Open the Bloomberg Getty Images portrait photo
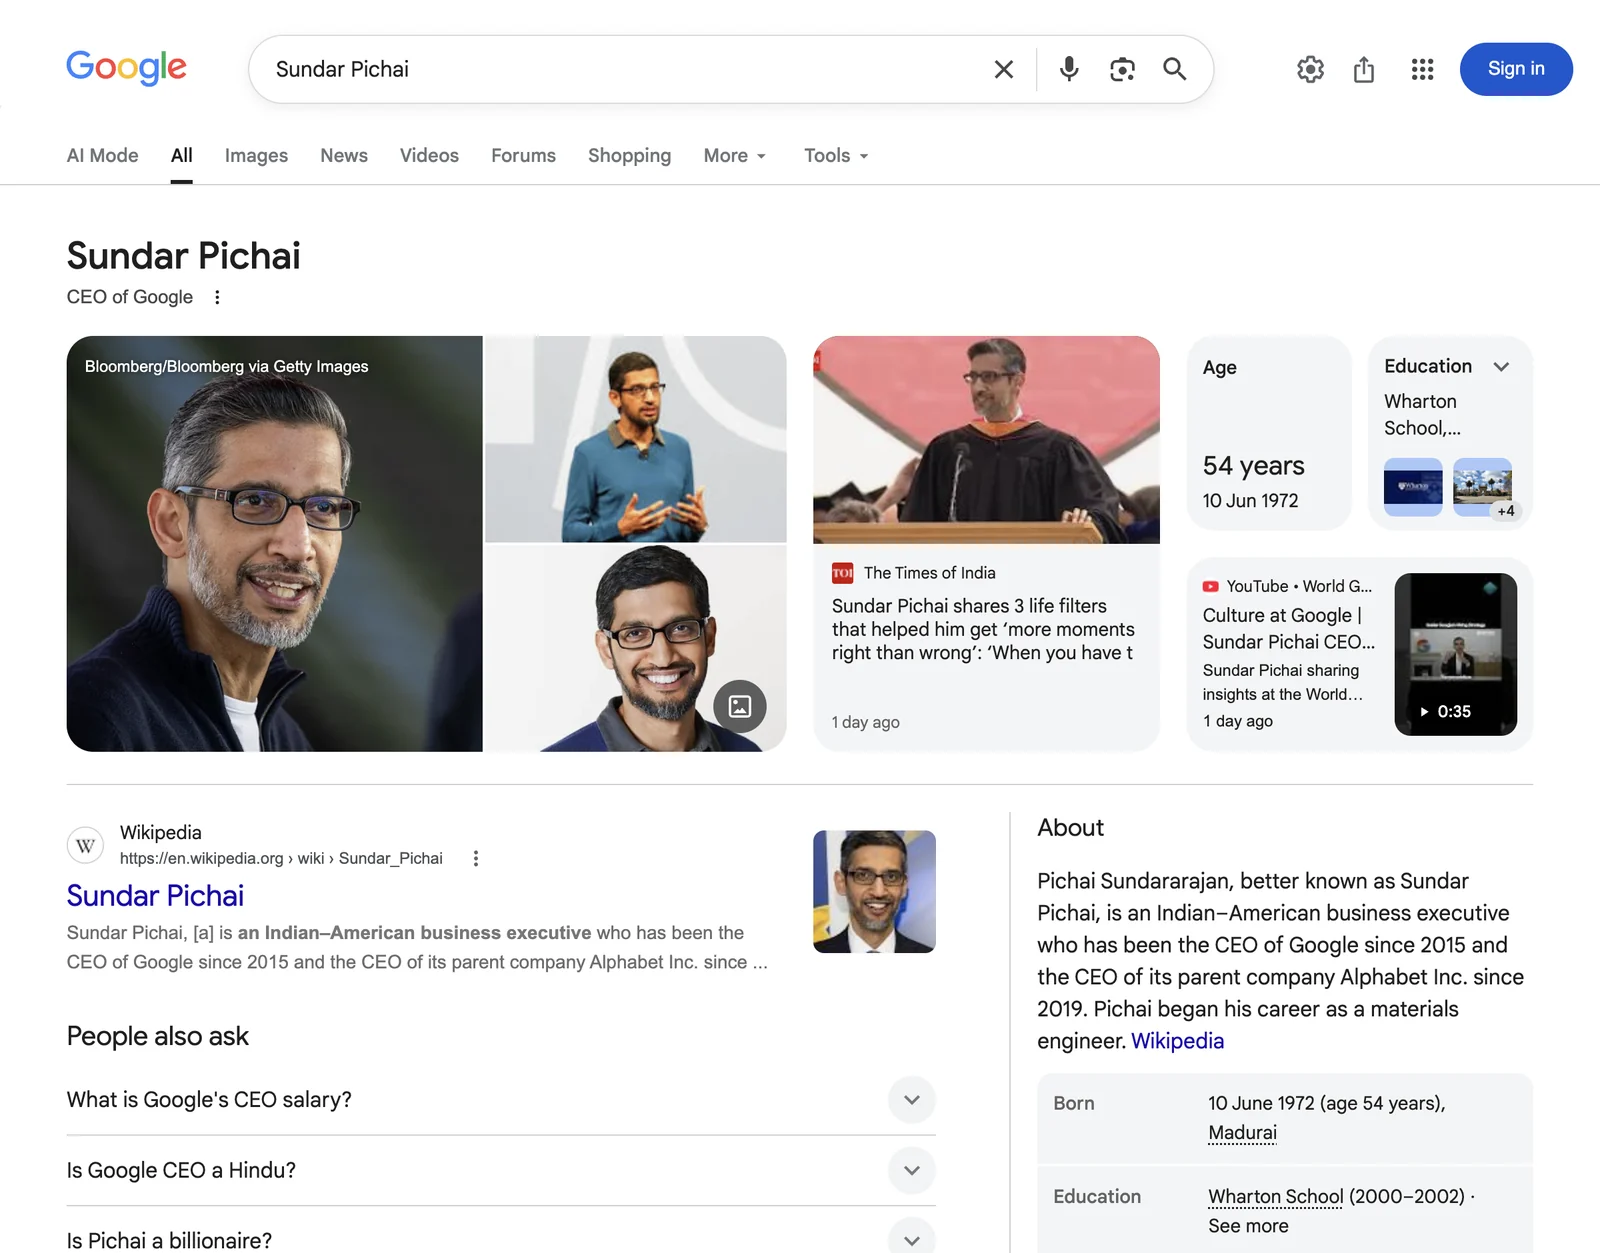 click(275, 544)
